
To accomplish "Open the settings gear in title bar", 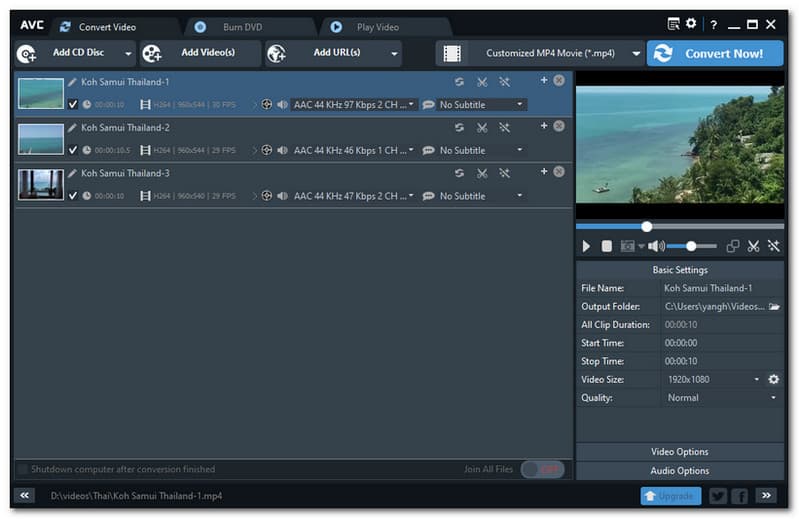I will point(691,24).
